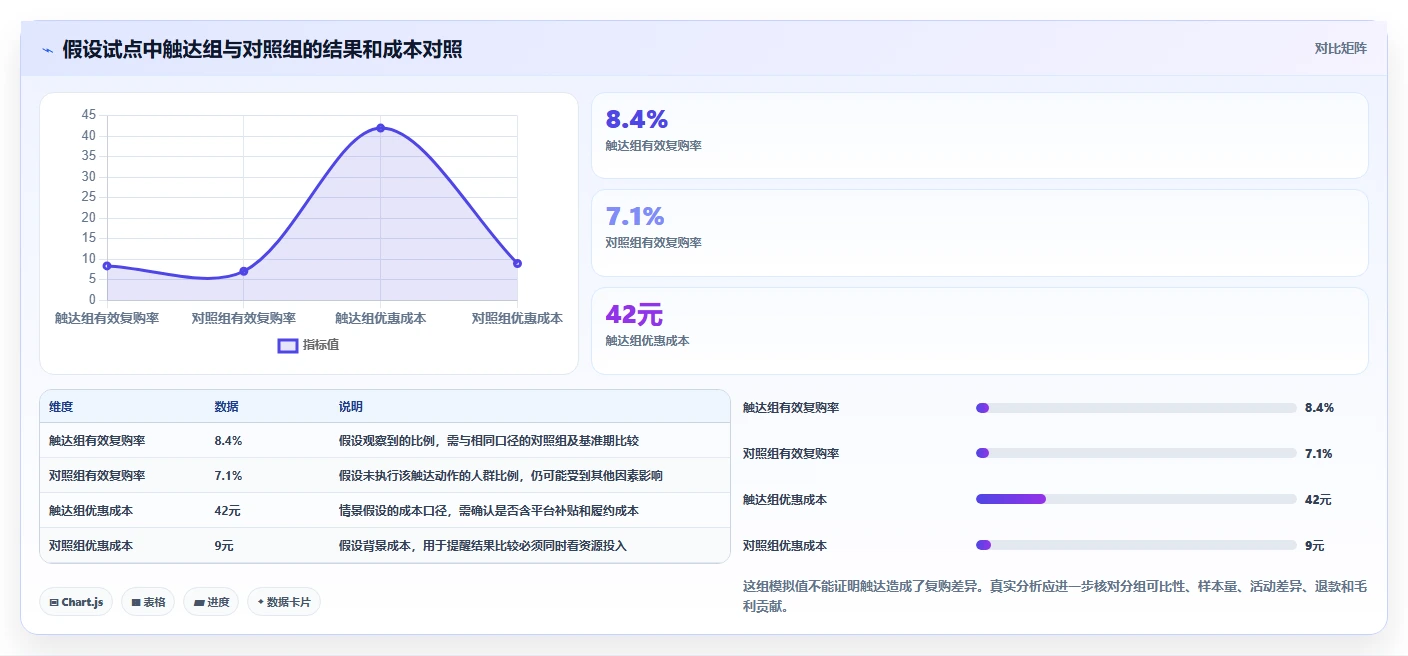Select the 对照组有效复购率 table row name
The height and width of the screenshot is (656, 1408).
97,475
